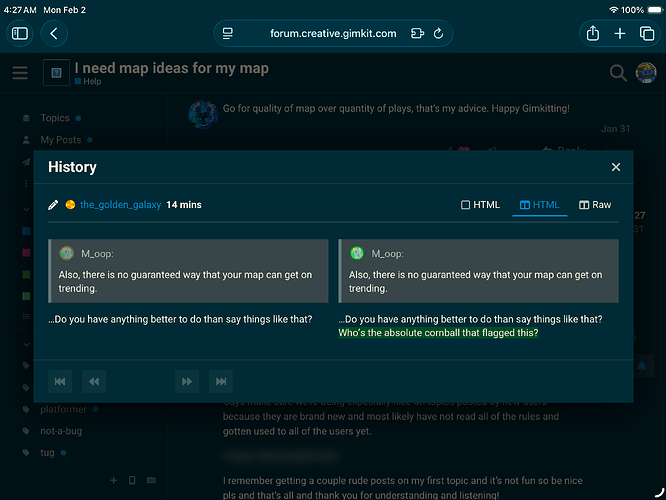This screenshot has height=500, width=666.
Task: Open a new Safari tab
Action: 620,33
